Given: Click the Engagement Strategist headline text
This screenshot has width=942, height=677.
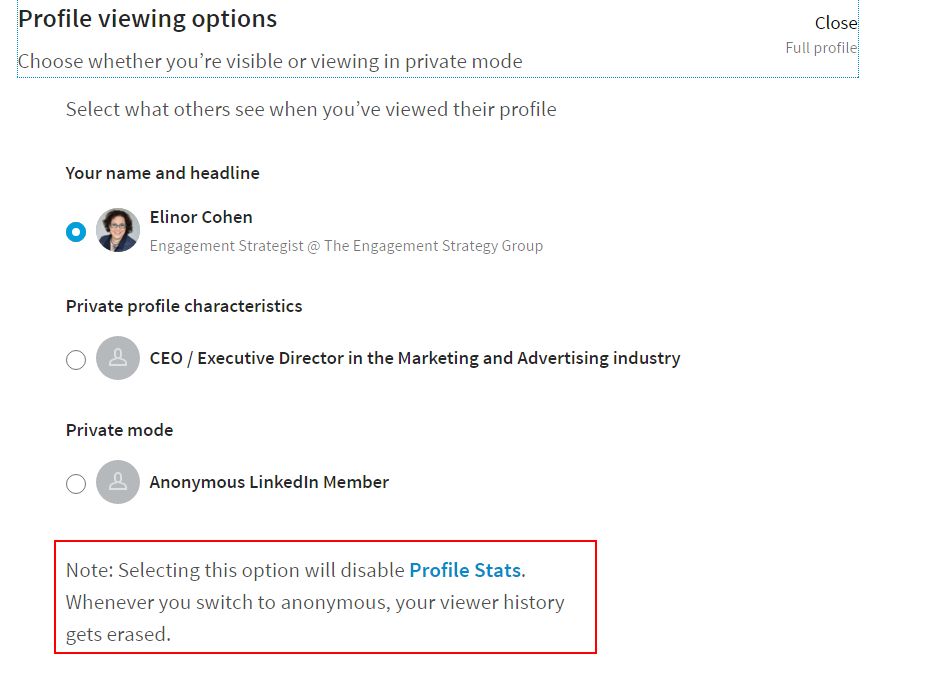Looking at the screenshot, I should [346, 246].
